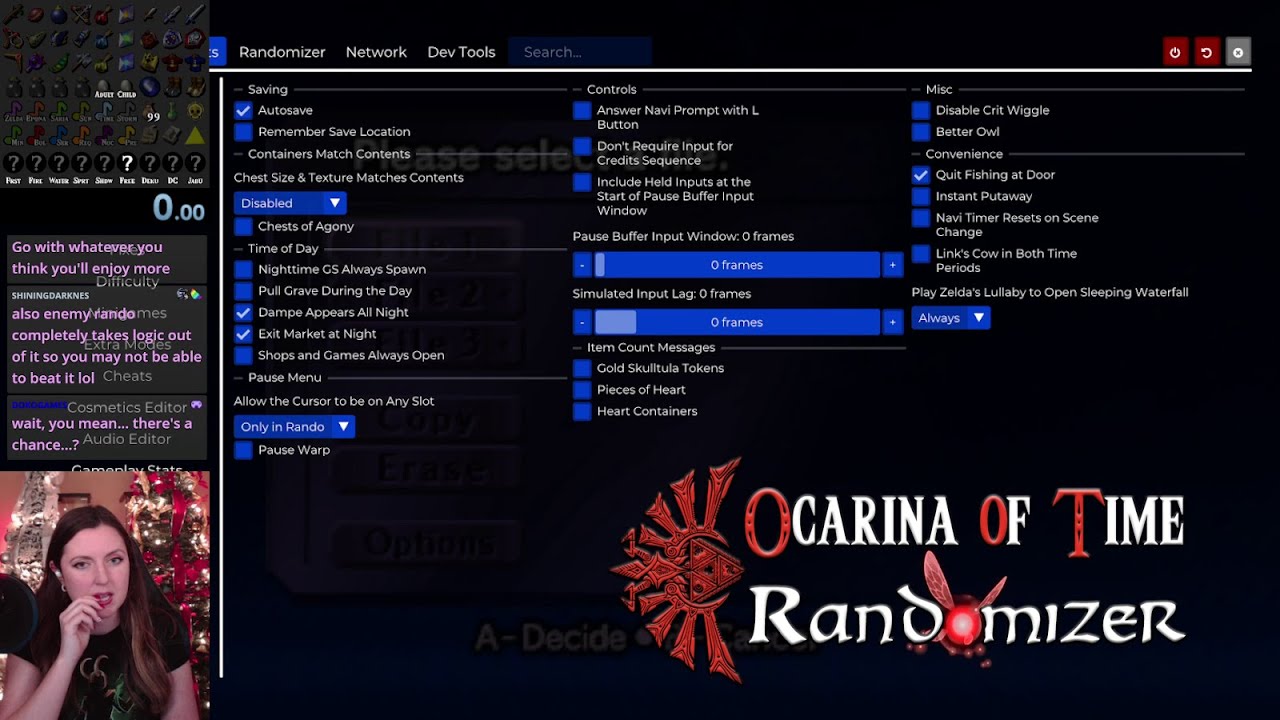Click the Fairy Bow tracker icon
1280x720 pixels.
click(81, 14)
